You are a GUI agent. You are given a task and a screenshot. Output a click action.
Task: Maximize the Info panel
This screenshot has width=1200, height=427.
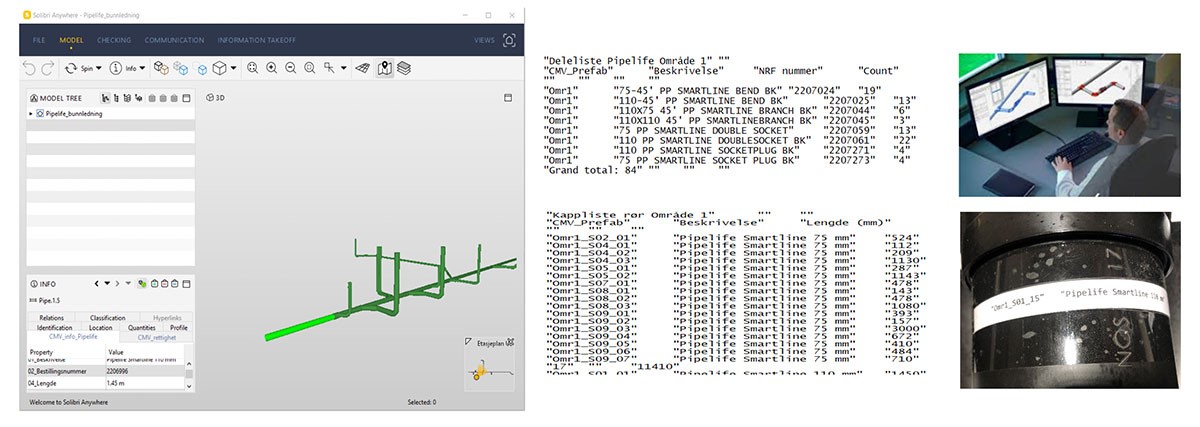186,284
